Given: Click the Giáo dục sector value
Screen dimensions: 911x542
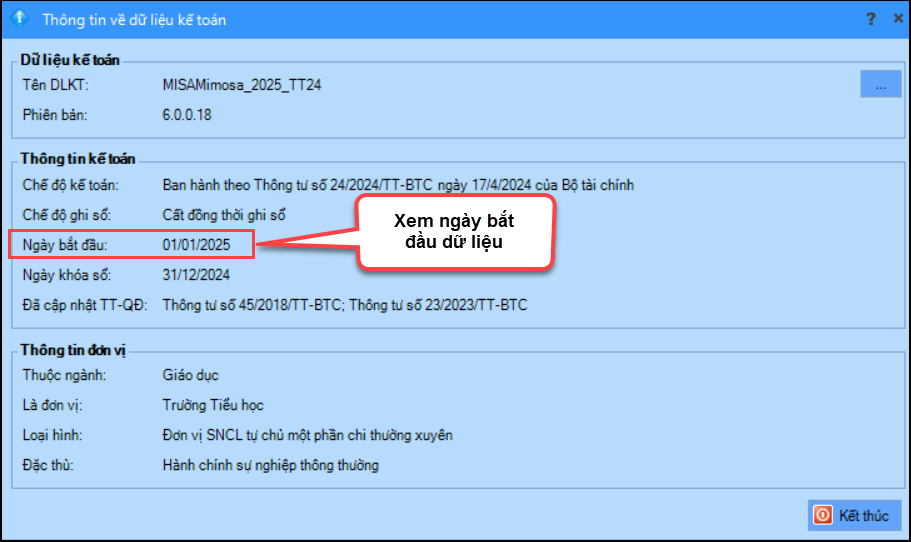Looking at the screenshot, I should point(190,375).
